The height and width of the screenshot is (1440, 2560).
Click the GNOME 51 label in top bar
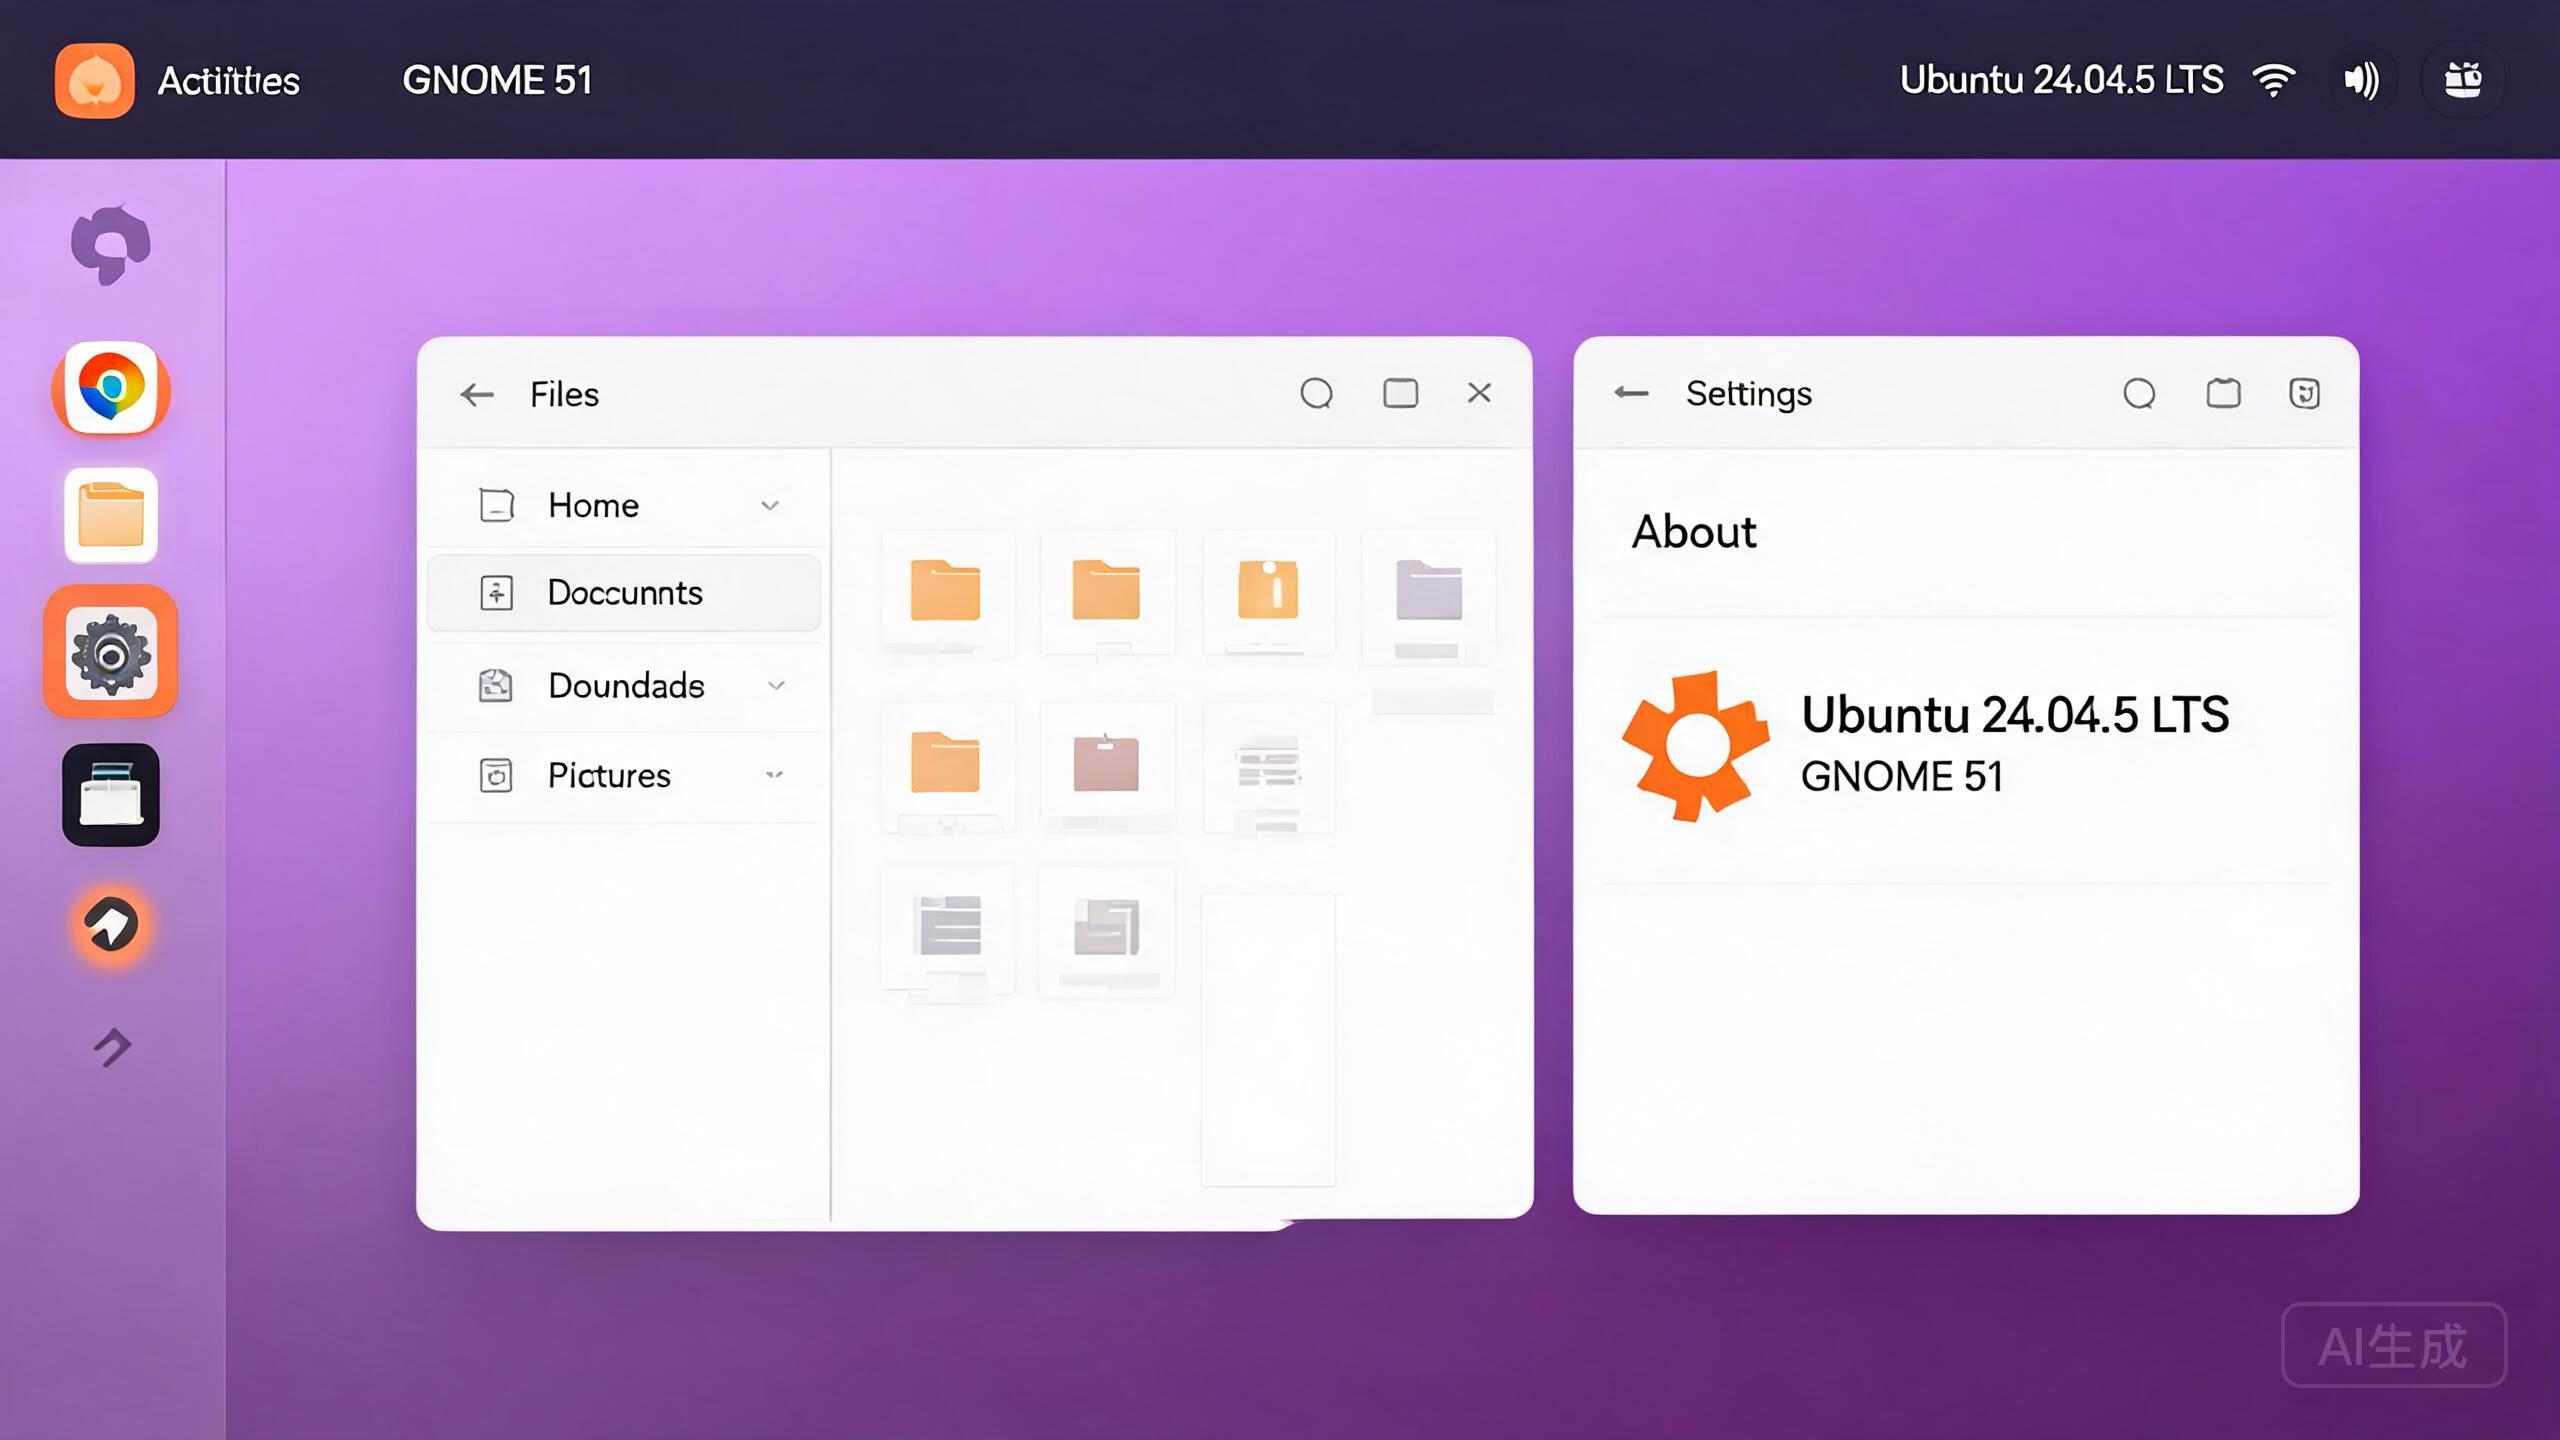[497, 80]
